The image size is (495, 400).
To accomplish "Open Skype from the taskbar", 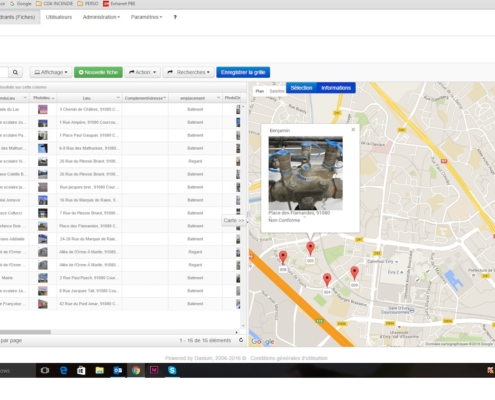I will pos(172,370).
